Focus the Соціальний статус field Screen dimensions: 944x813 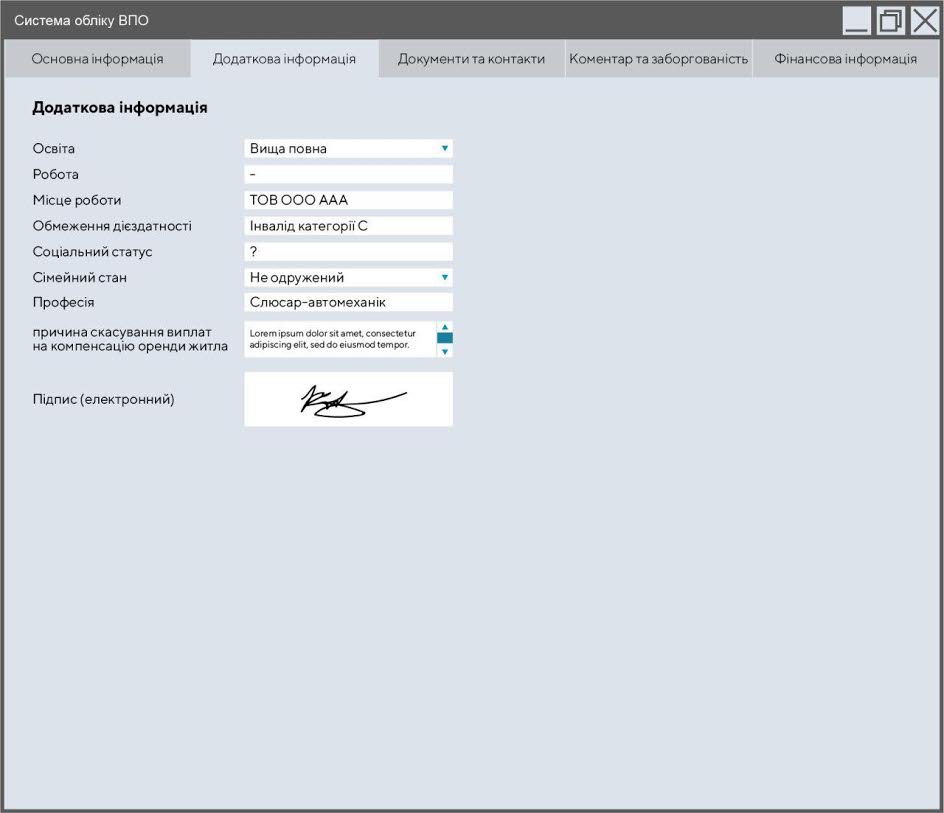point(348,252)
